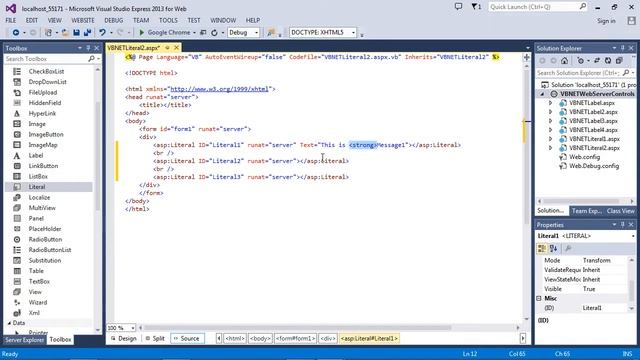
Task: Open the DEBUG menu
Action: (x=113, y=20)
